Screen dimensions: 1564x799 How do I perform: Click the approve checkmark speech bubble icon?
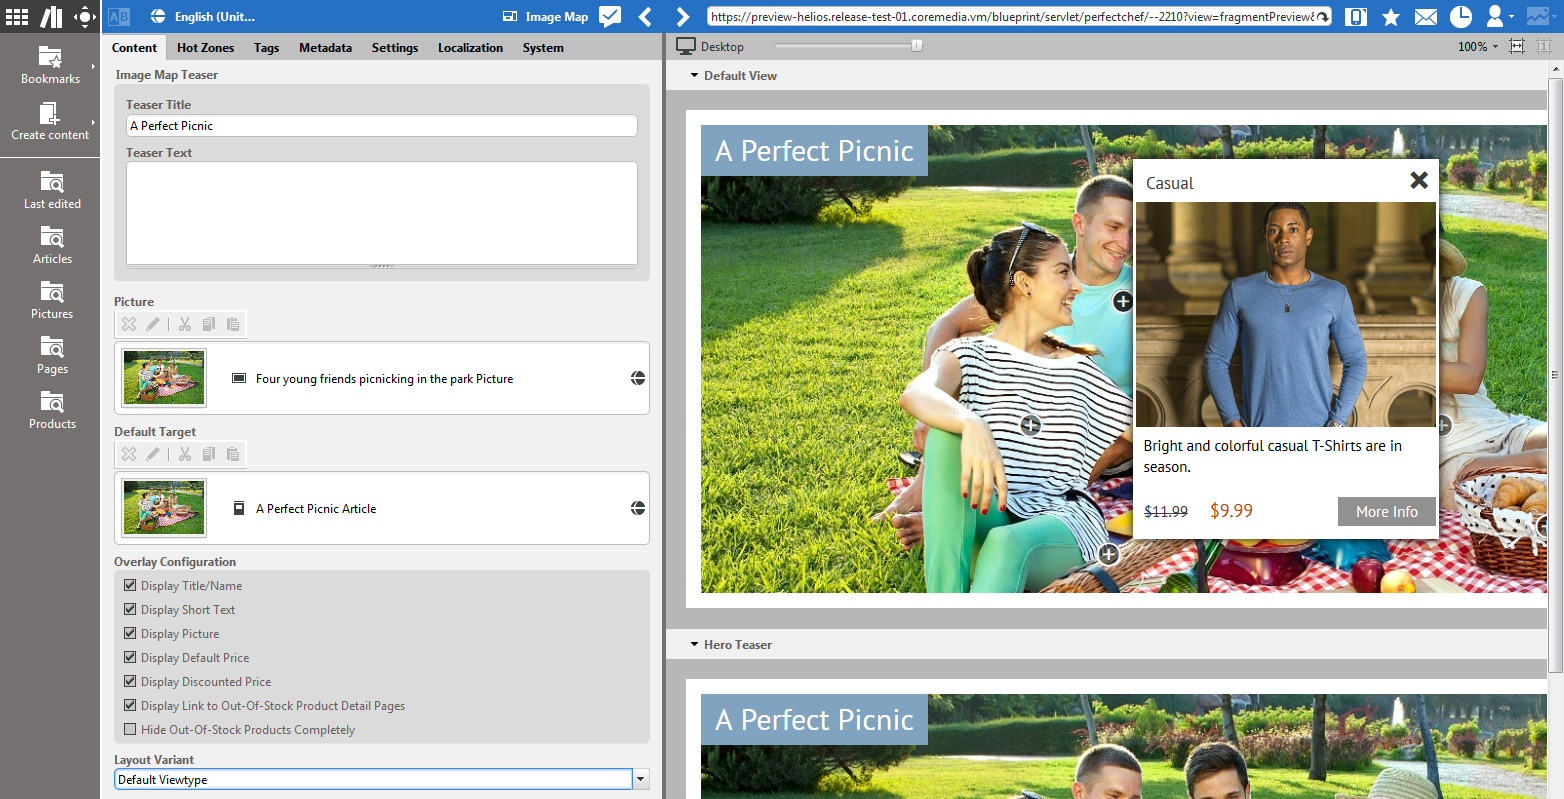pos(610,16)
